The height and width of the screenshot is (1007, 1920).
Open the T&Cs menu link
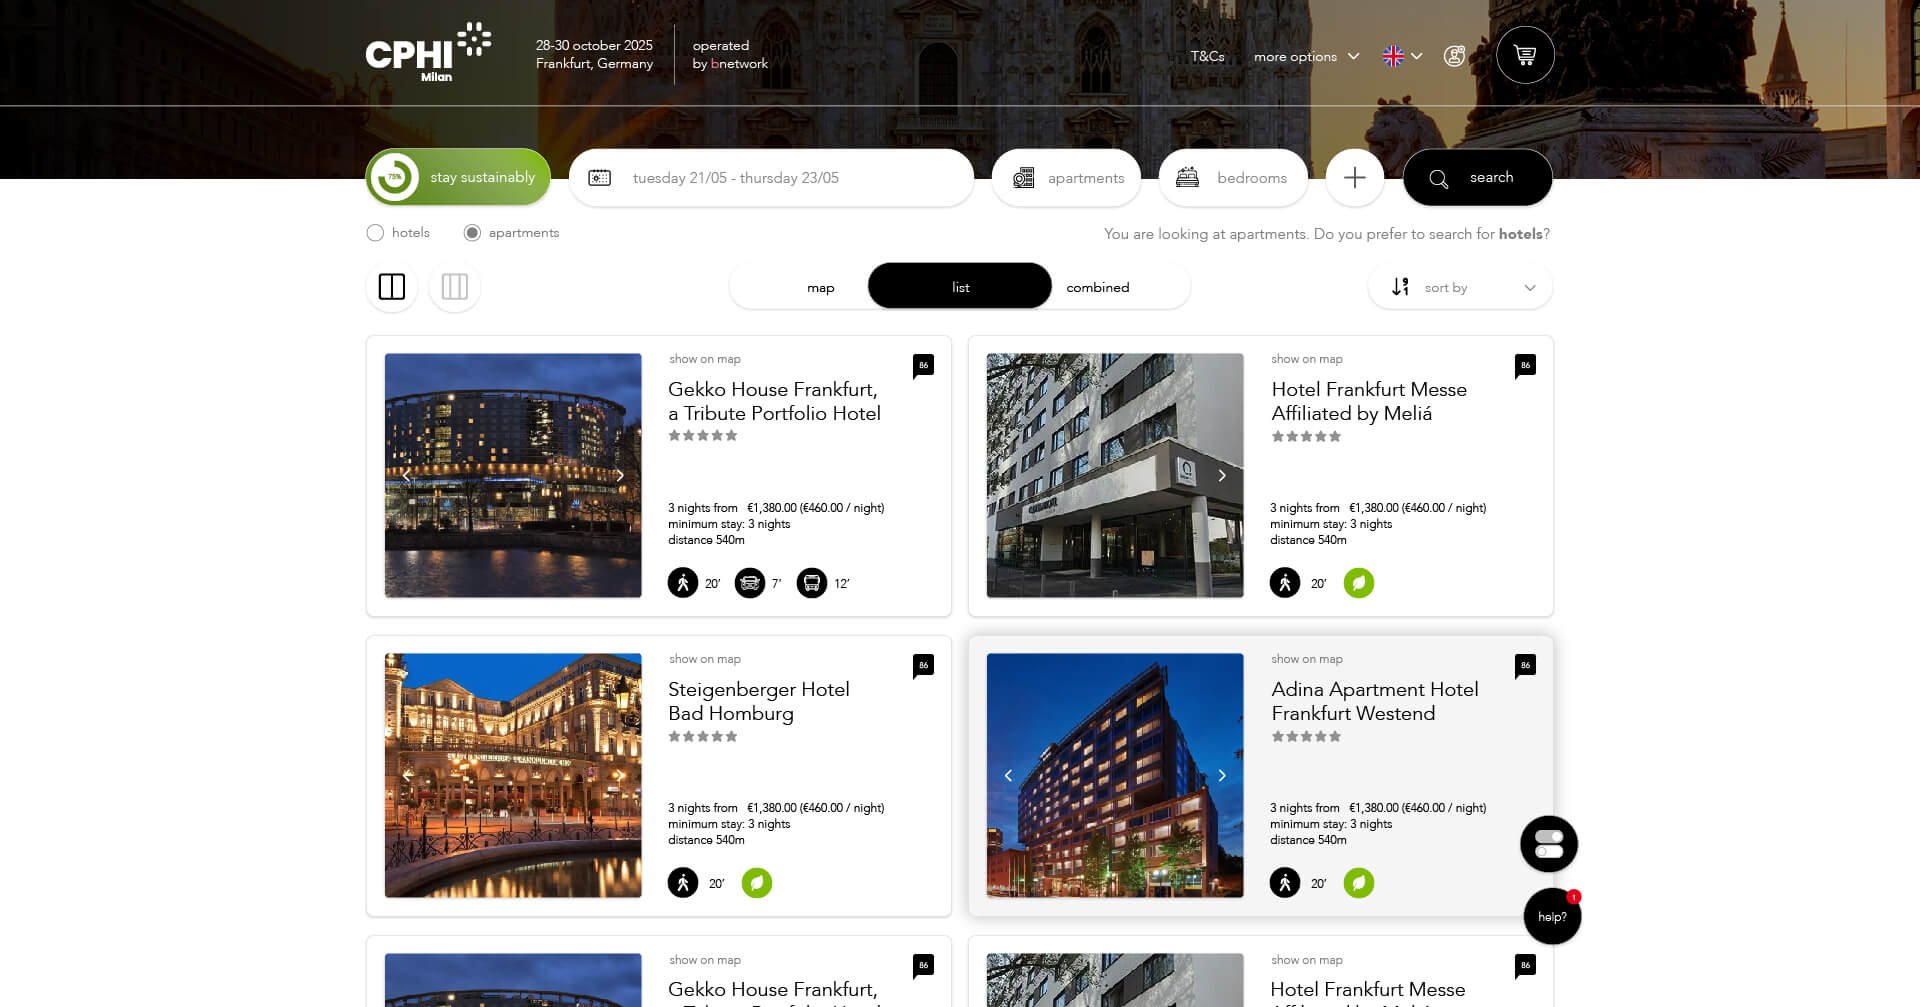point(1207,57)
